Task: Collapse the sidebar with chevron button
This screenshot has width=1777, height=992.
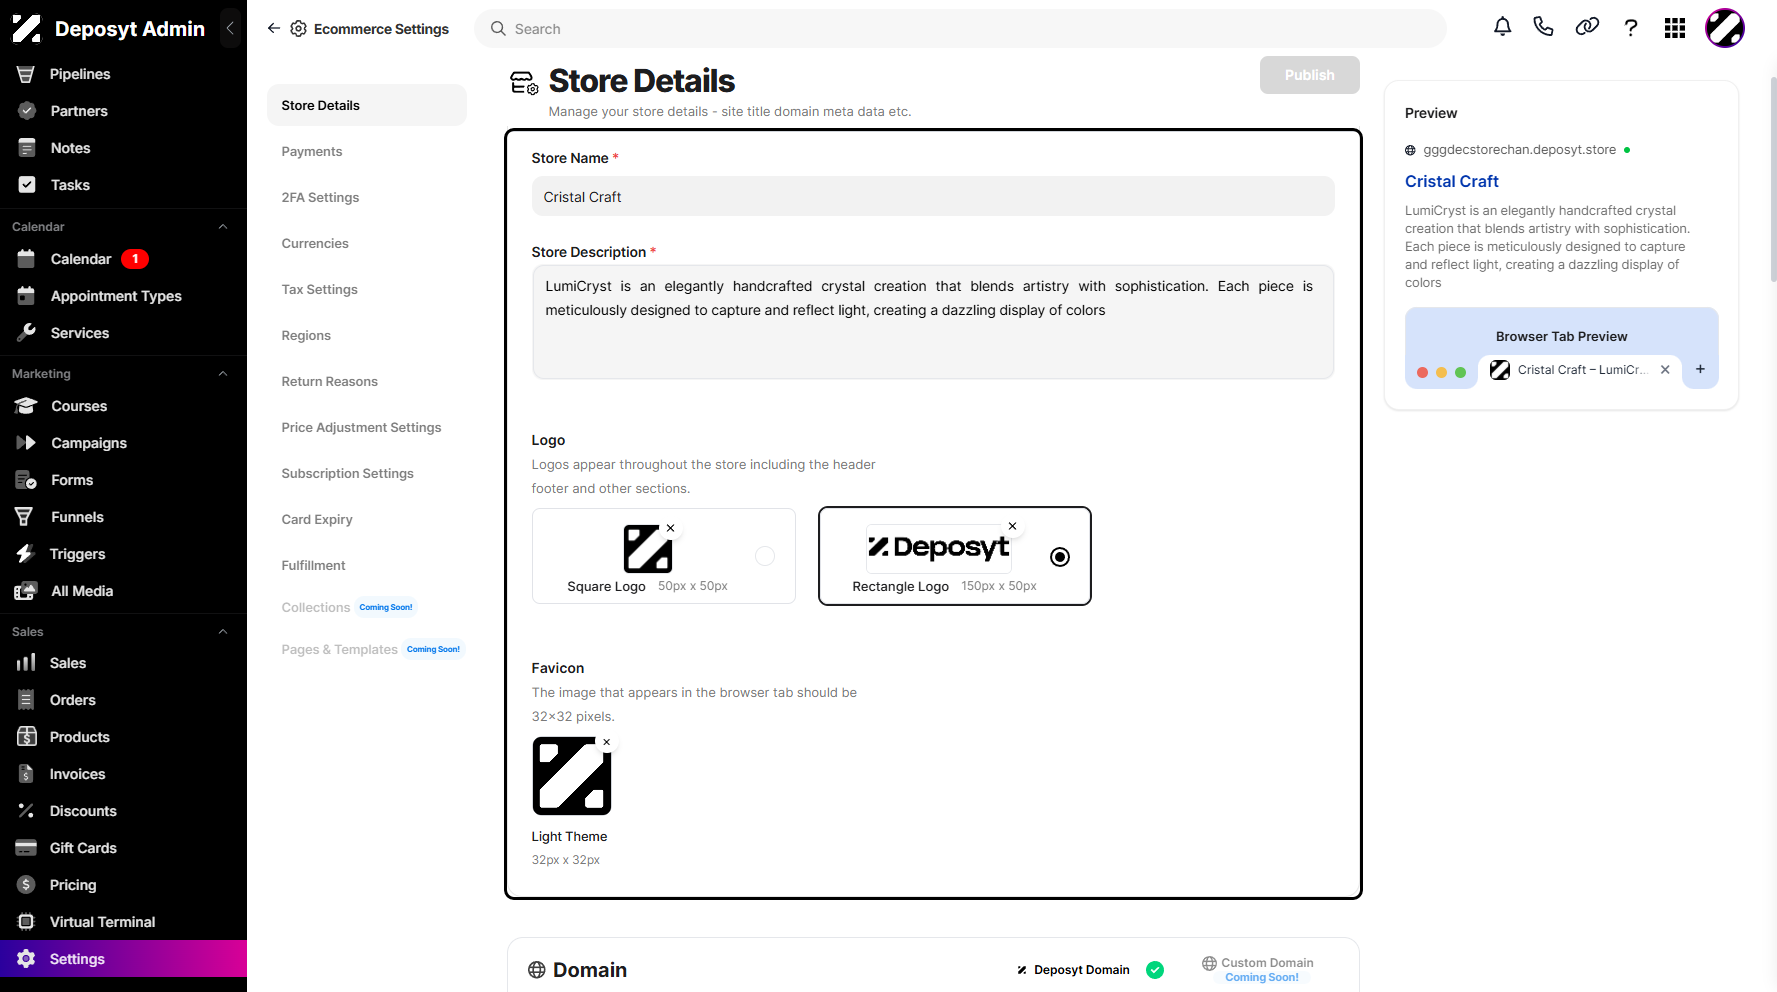Action: pyautogui.click(x=230, y=28)
